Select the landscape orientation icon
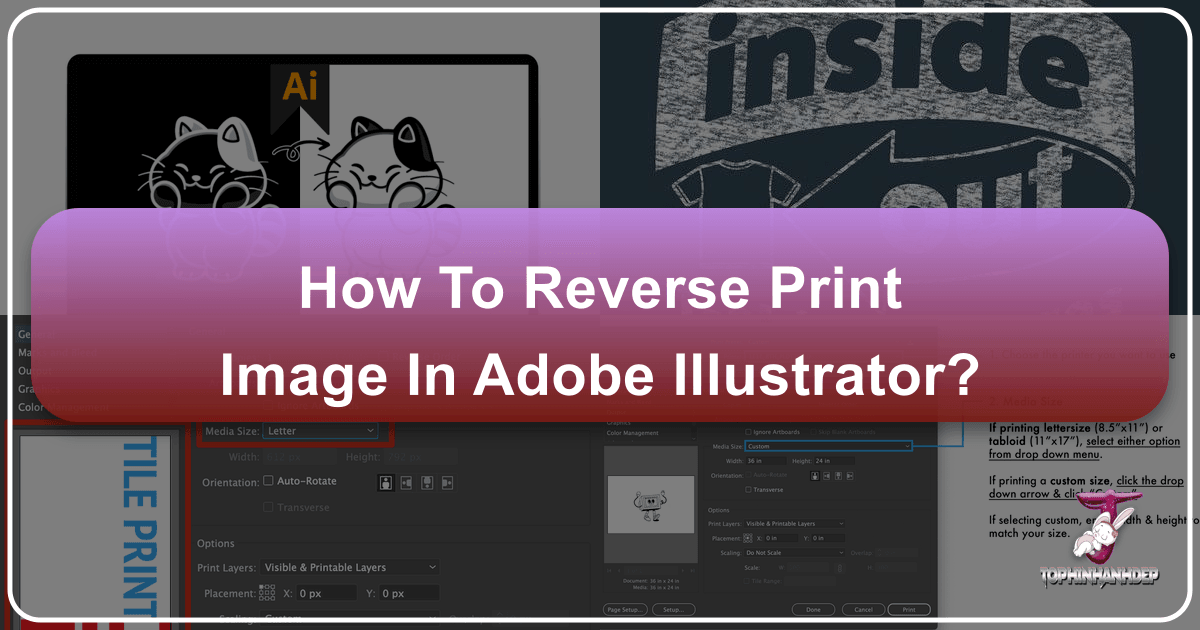This screenshot has height=630, width=1200. [x=406, y=483]
